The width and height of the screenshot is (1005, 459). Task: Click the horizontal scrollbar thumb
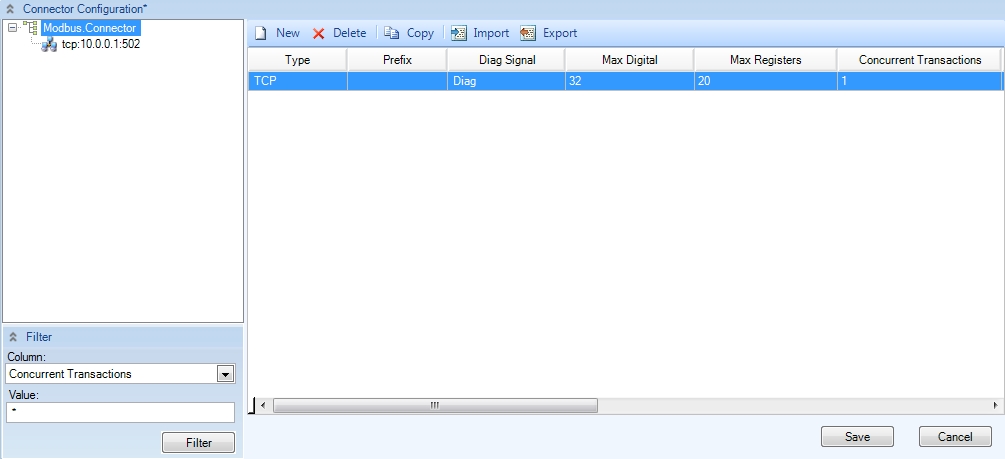[x=435, y=405]
